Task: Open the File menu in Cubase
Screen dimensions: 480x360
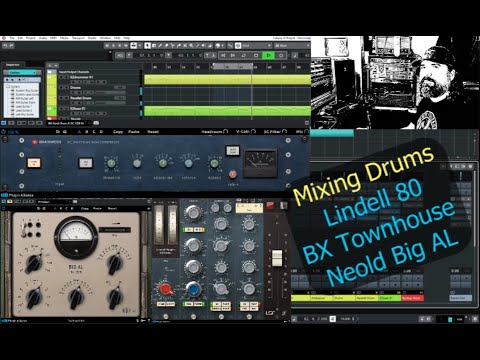Action: pyautogui.click(x=12, y=38)
